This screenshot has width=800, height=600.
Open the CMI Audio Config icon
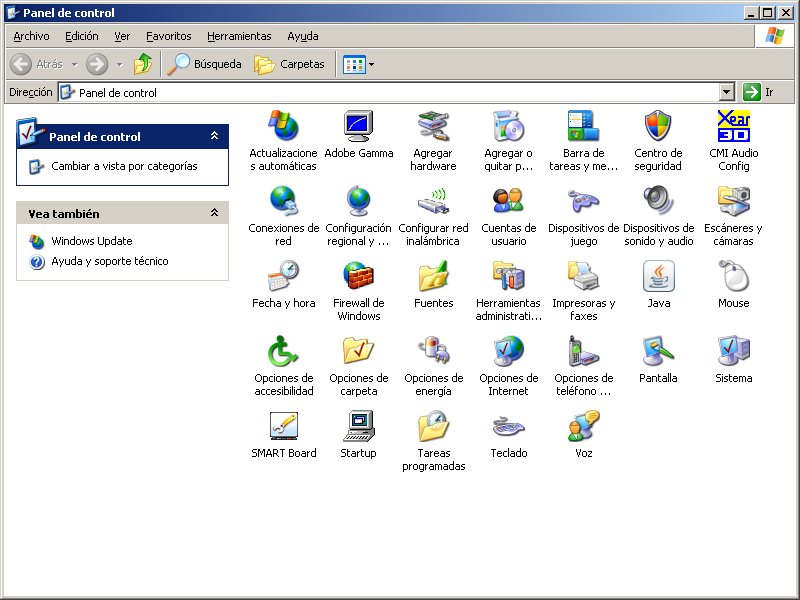pyautogui.click(x=733, y=126)
